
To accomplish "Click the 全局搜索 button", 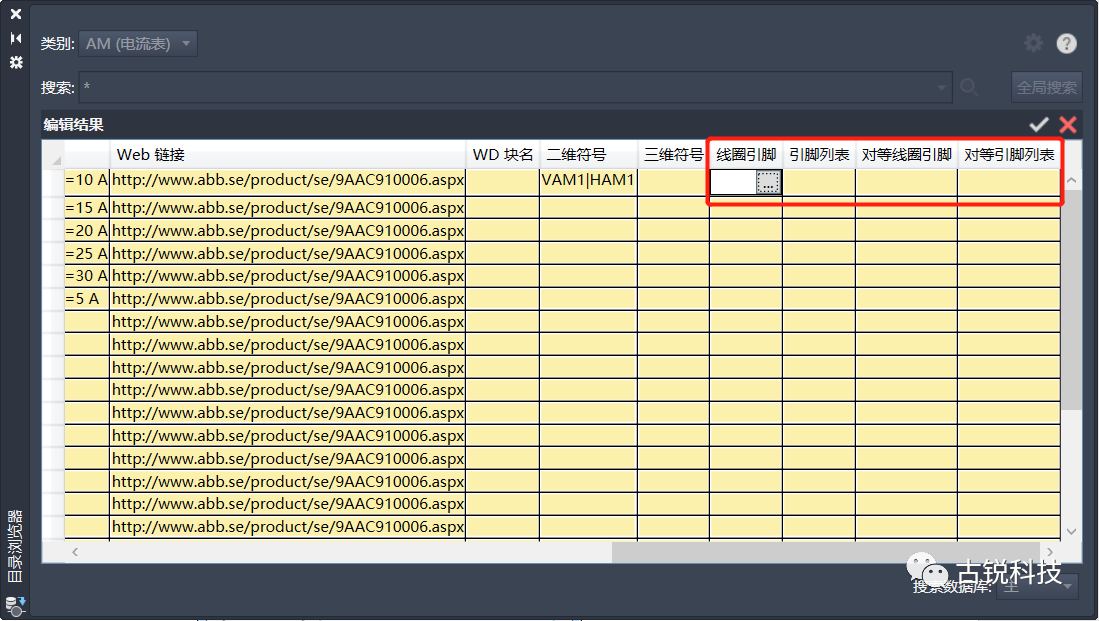I will (x=1046, y=88).
